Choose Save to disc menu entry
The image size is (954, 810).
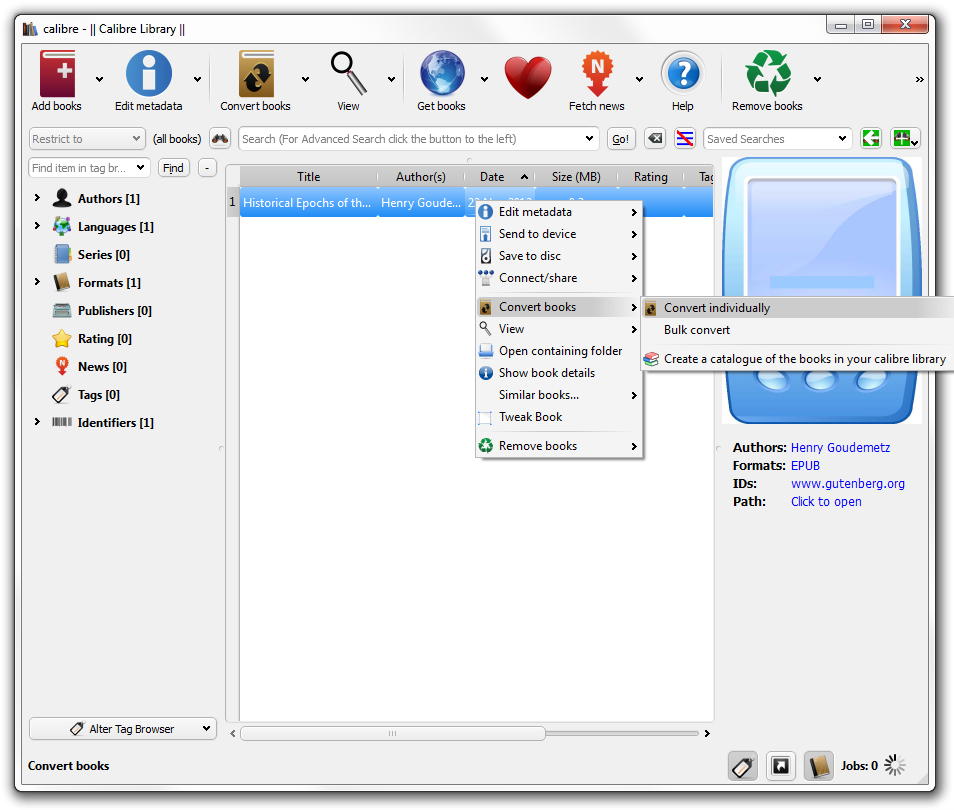(559, 256)
